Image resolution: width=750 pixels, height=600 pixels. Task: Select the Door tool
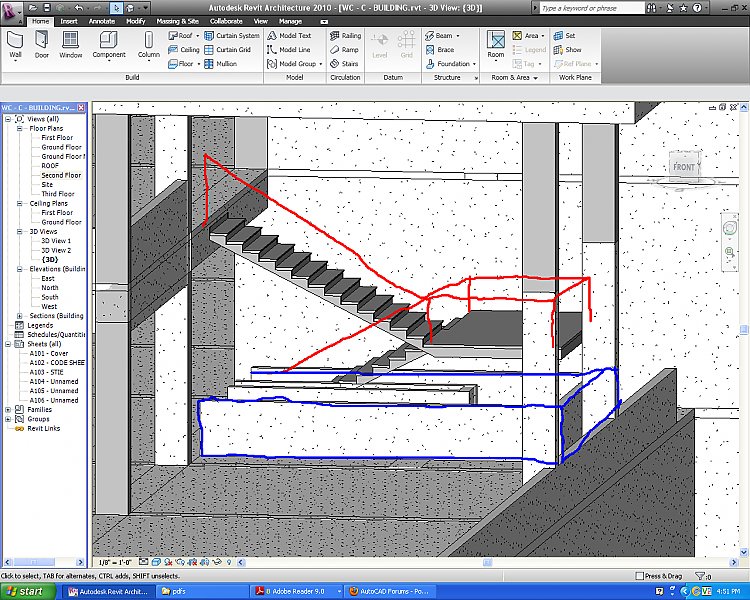[x=42, y=44]
